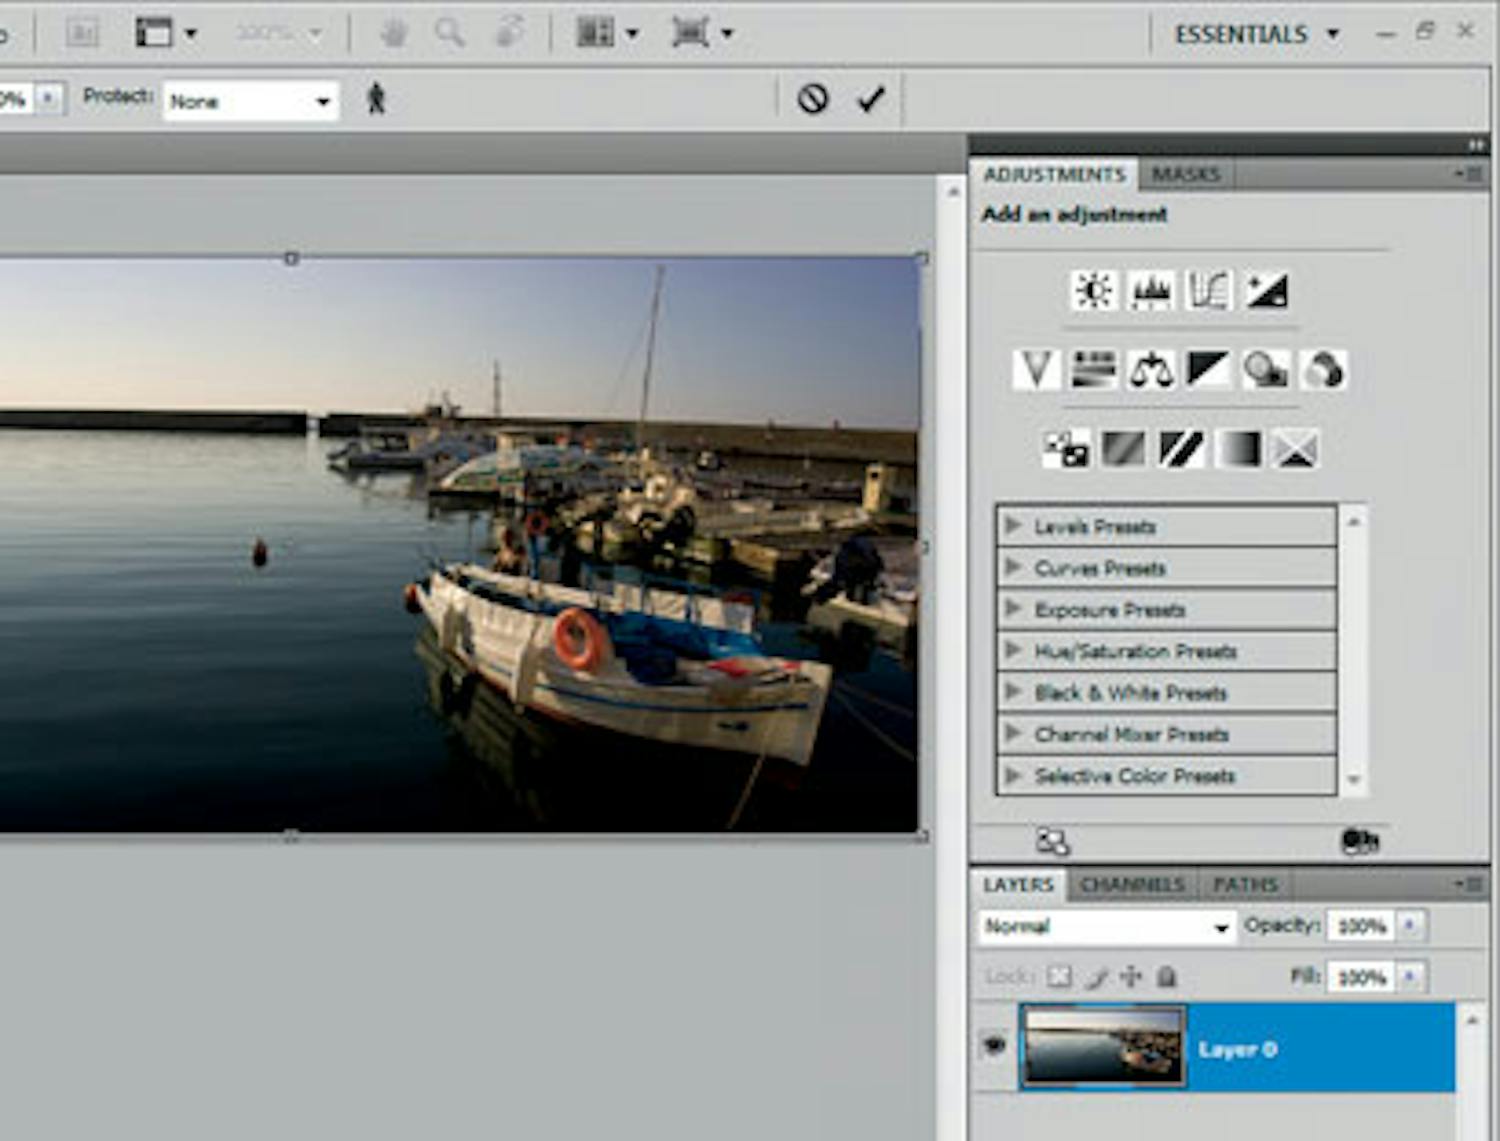Image resolution: width=1500 pixels, height=1141 pixels.
Task: Open the Opacity slider arrow
Action: (x=1409, y=926)
